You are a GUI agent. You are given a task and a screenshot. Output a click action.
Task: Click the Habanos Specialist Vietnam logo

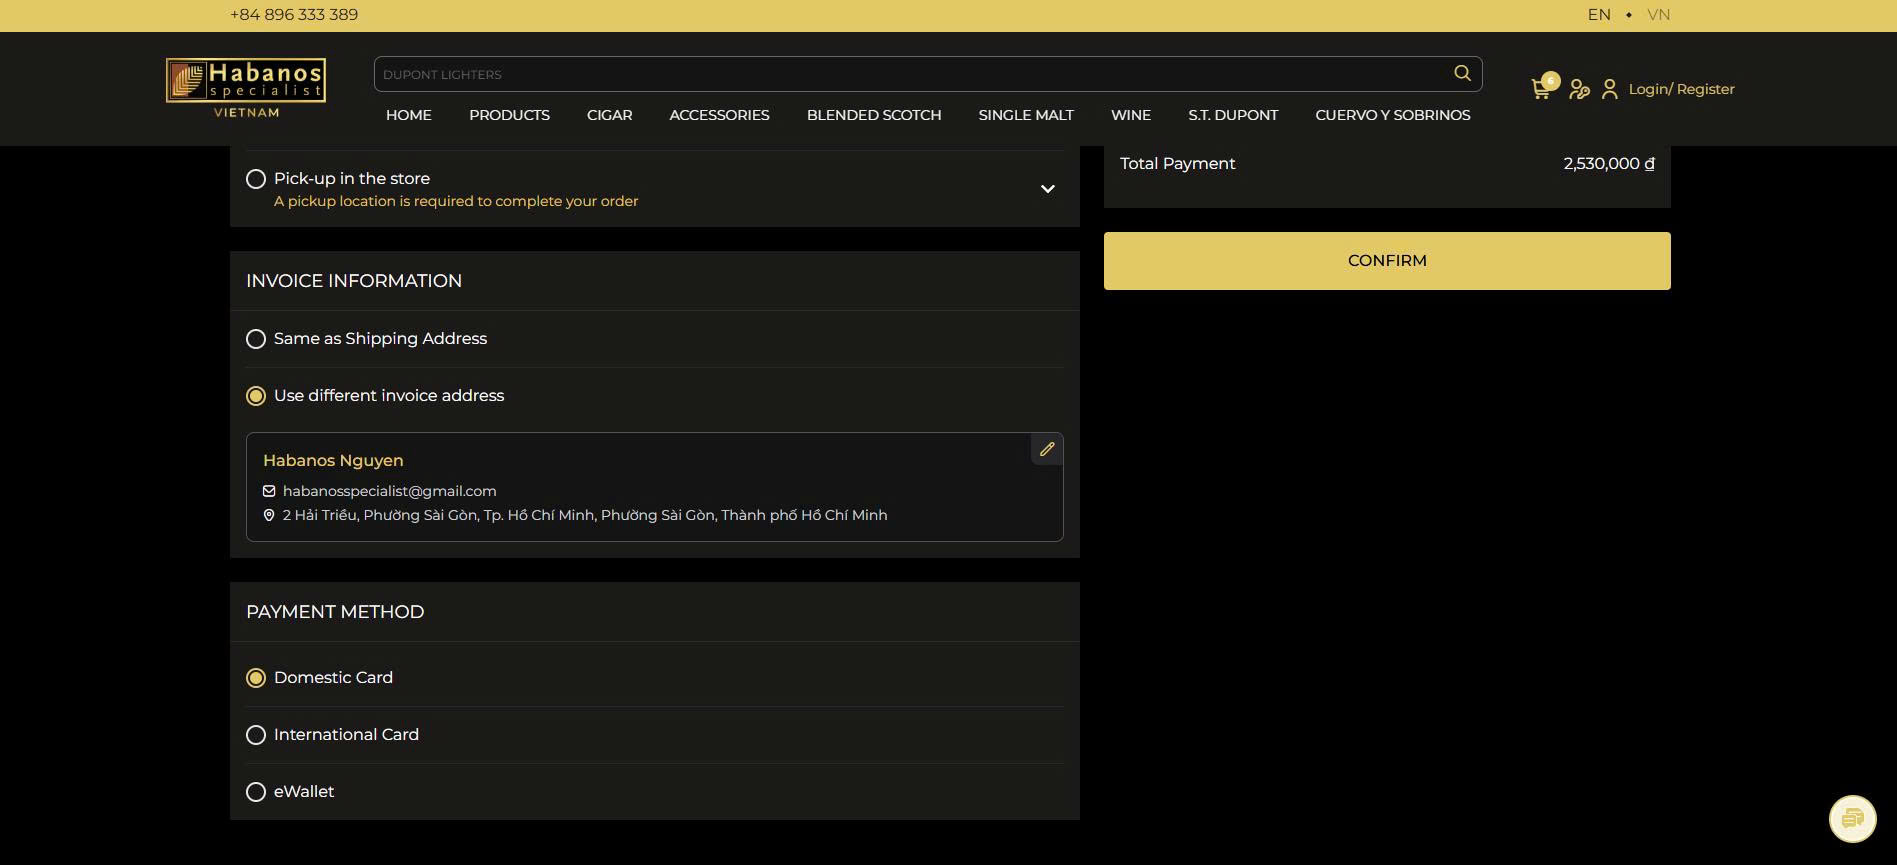tap(246, 88)
